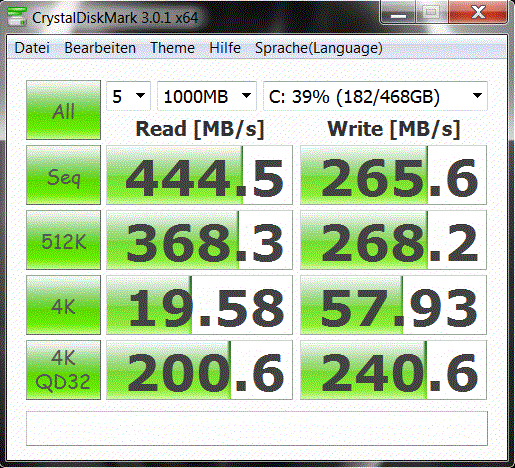
Task: Minimize the CrystalDiskMark window
Action: coord(398,13)
